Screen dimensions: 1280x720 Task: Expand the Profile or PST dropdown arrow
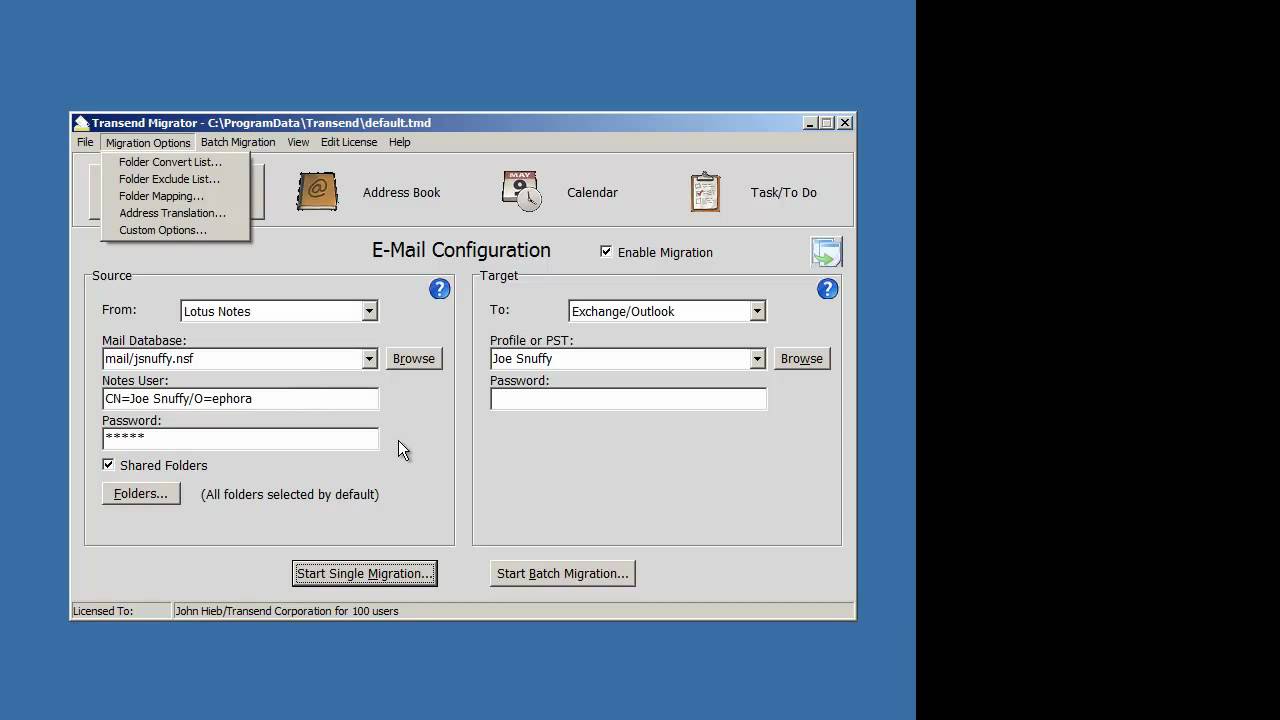click(757, 358)
